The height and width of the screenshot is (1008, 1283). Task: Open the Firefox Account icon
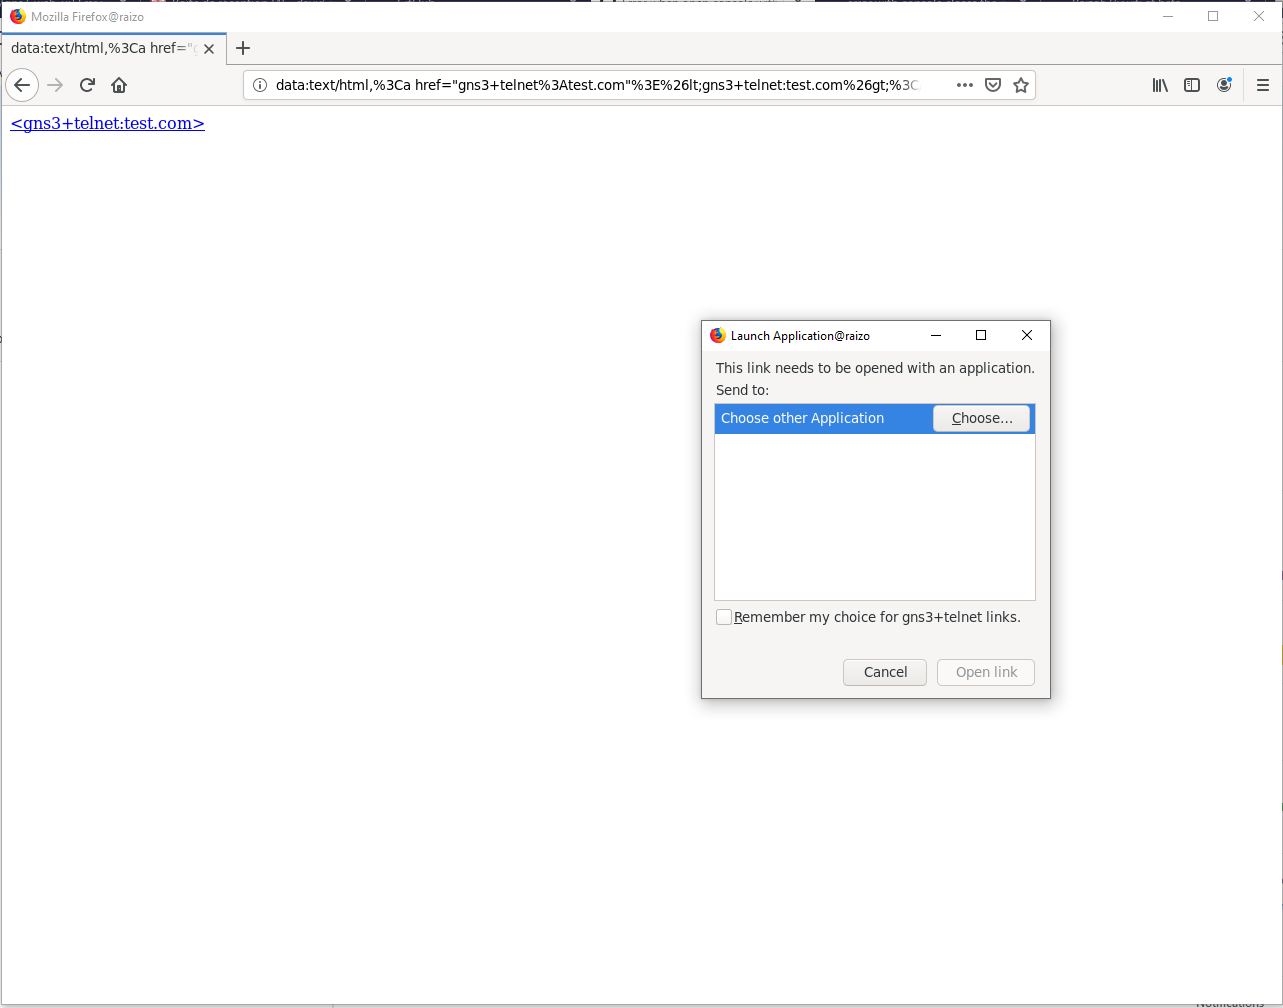pyautogui.click(x=1224, y=85)
